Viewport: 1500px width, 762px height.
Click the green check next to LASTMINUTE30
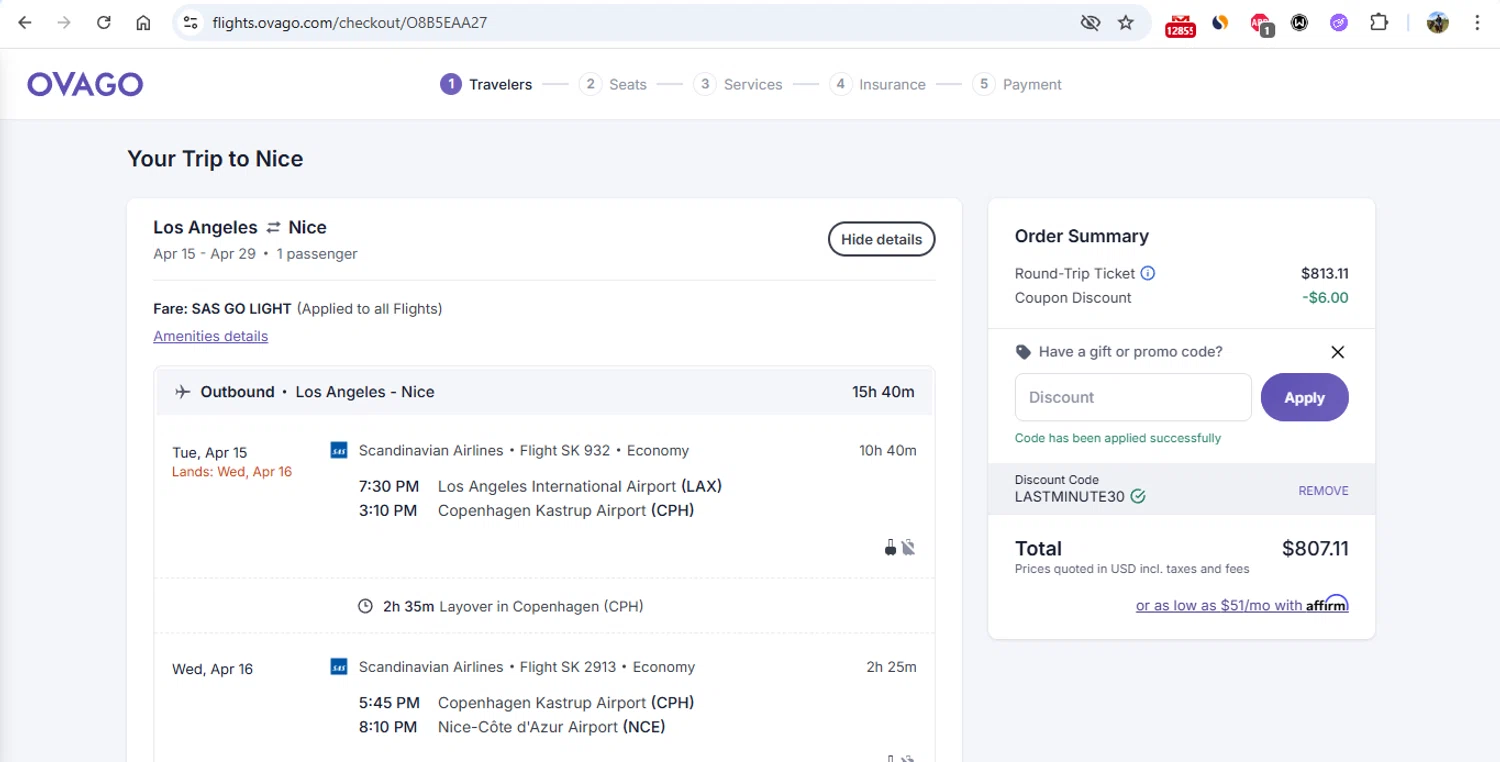point(1138,496)
